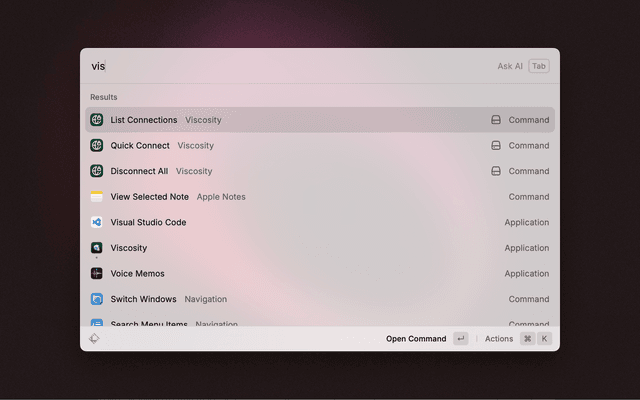
Task: Open the Actions menu
Action: point(499,339)
